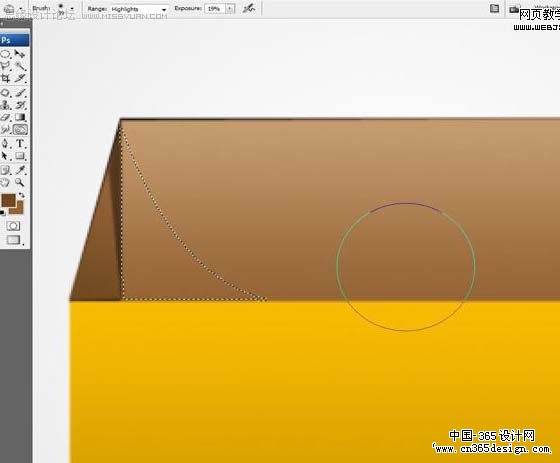The height and width of the screenshot is (463, 560).
Task: Swap foreground and background colors
Action: pos(22,195)
